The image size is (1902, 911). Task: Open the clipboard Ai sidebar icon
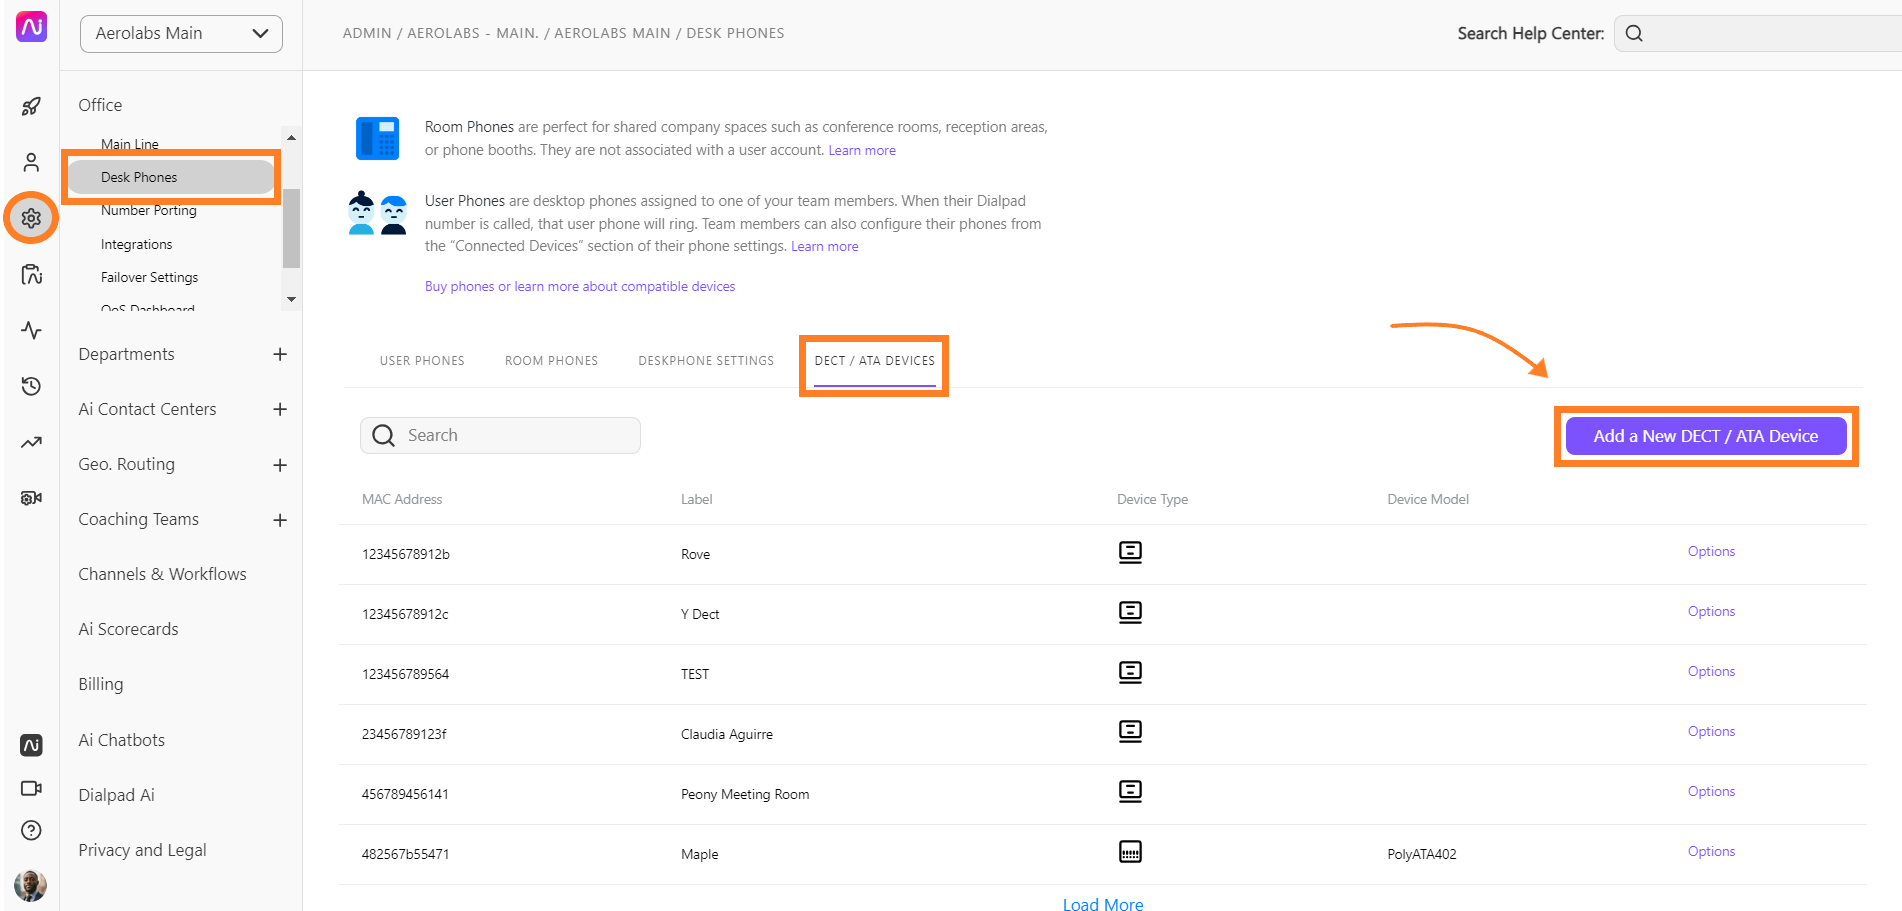click(31, 274)
